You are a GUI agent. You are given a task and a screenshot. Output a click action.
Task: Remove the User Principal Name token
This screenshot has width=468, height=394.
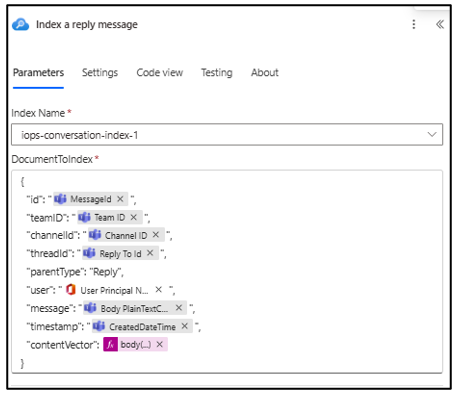tap(159, 290)
